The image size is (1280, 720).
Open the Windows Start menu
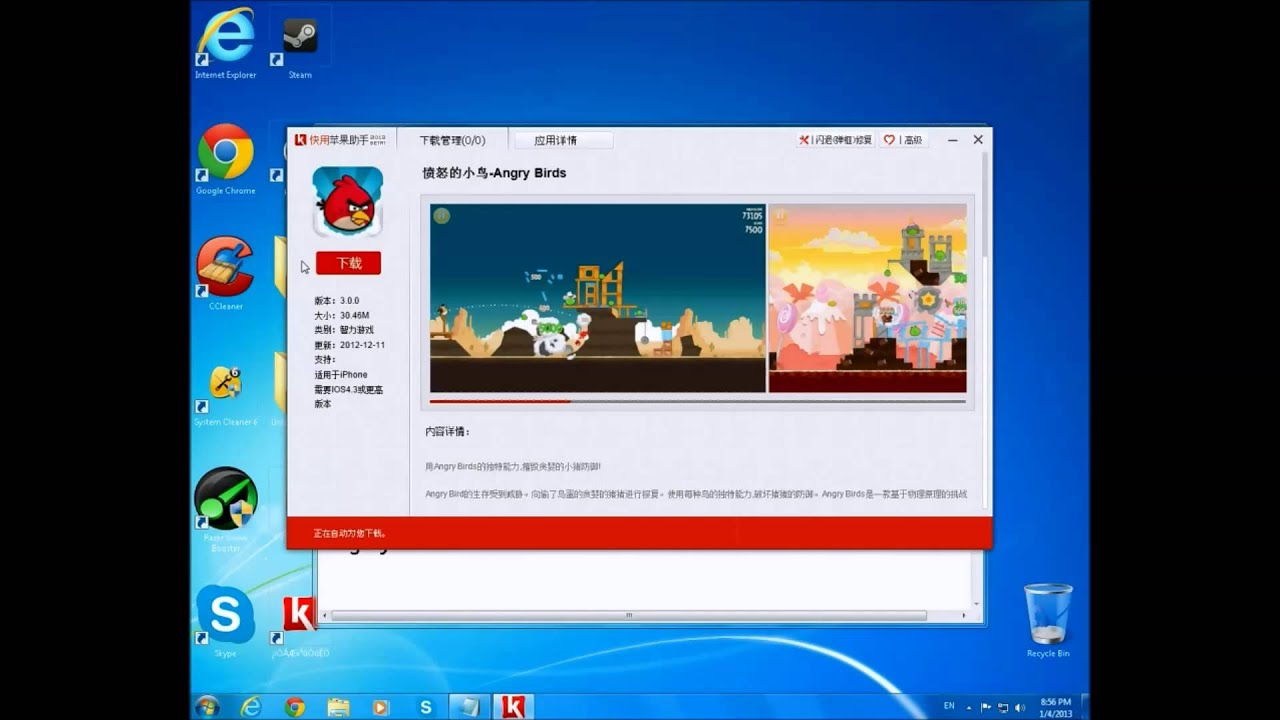[207, 707]
